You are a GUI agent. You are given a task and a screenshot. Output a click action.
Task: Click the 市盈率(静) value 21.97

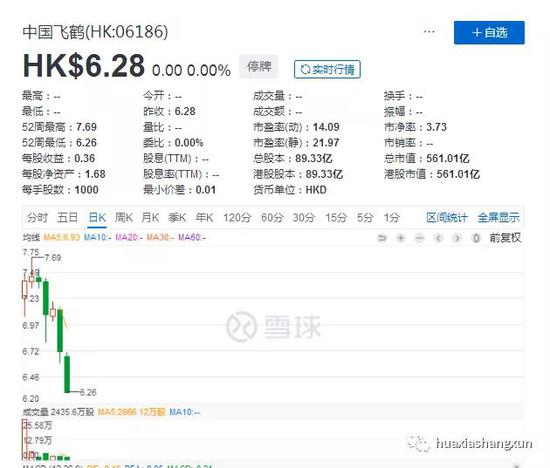coord(326,143)
